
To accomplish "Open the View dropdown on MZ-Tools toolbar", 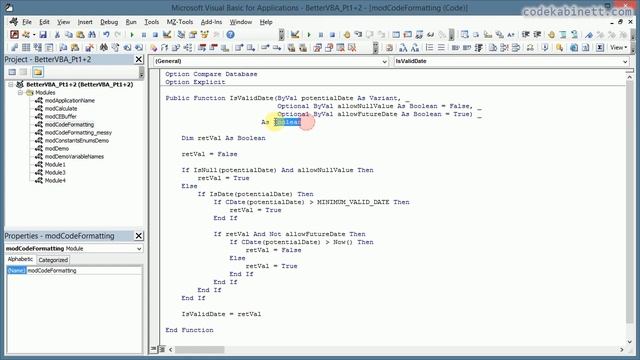I will [619, 48].
